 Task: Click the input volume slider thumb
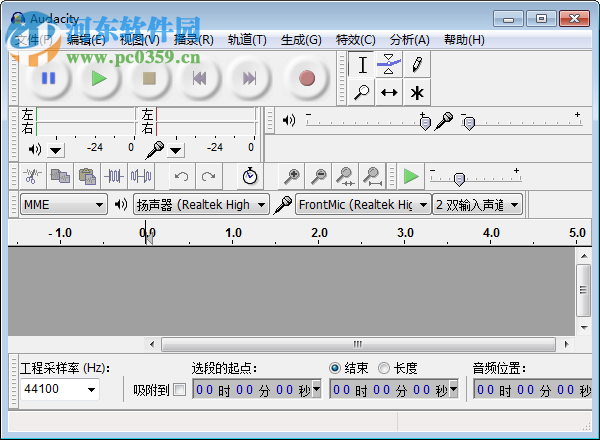point(469,123)
